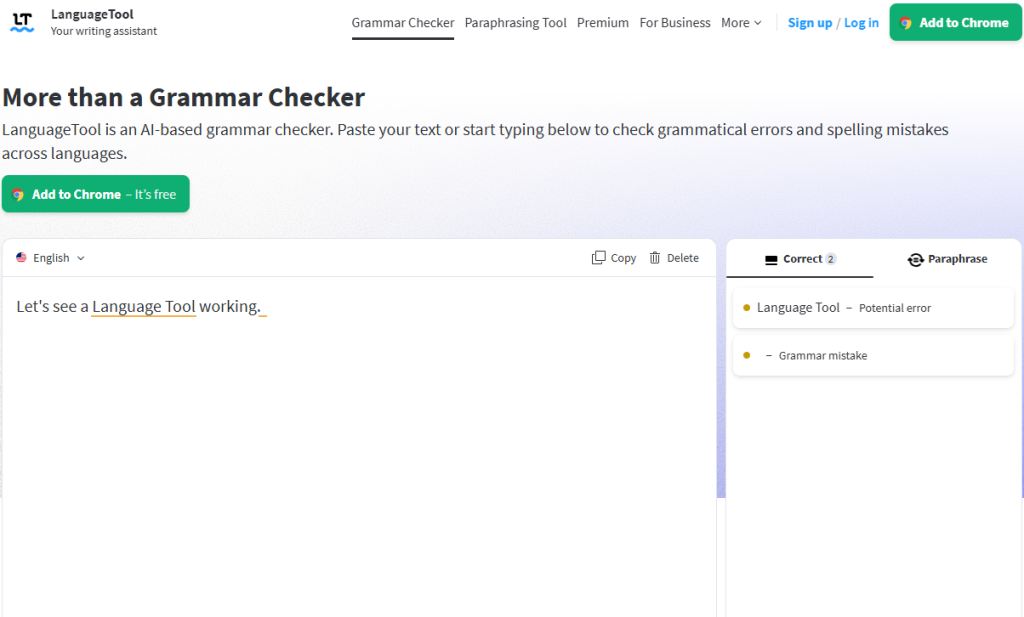Image resolution: width=1024 pixels, height=617 pixels.
Task: Click the Correct tab icon
Action: pos(771,260)
